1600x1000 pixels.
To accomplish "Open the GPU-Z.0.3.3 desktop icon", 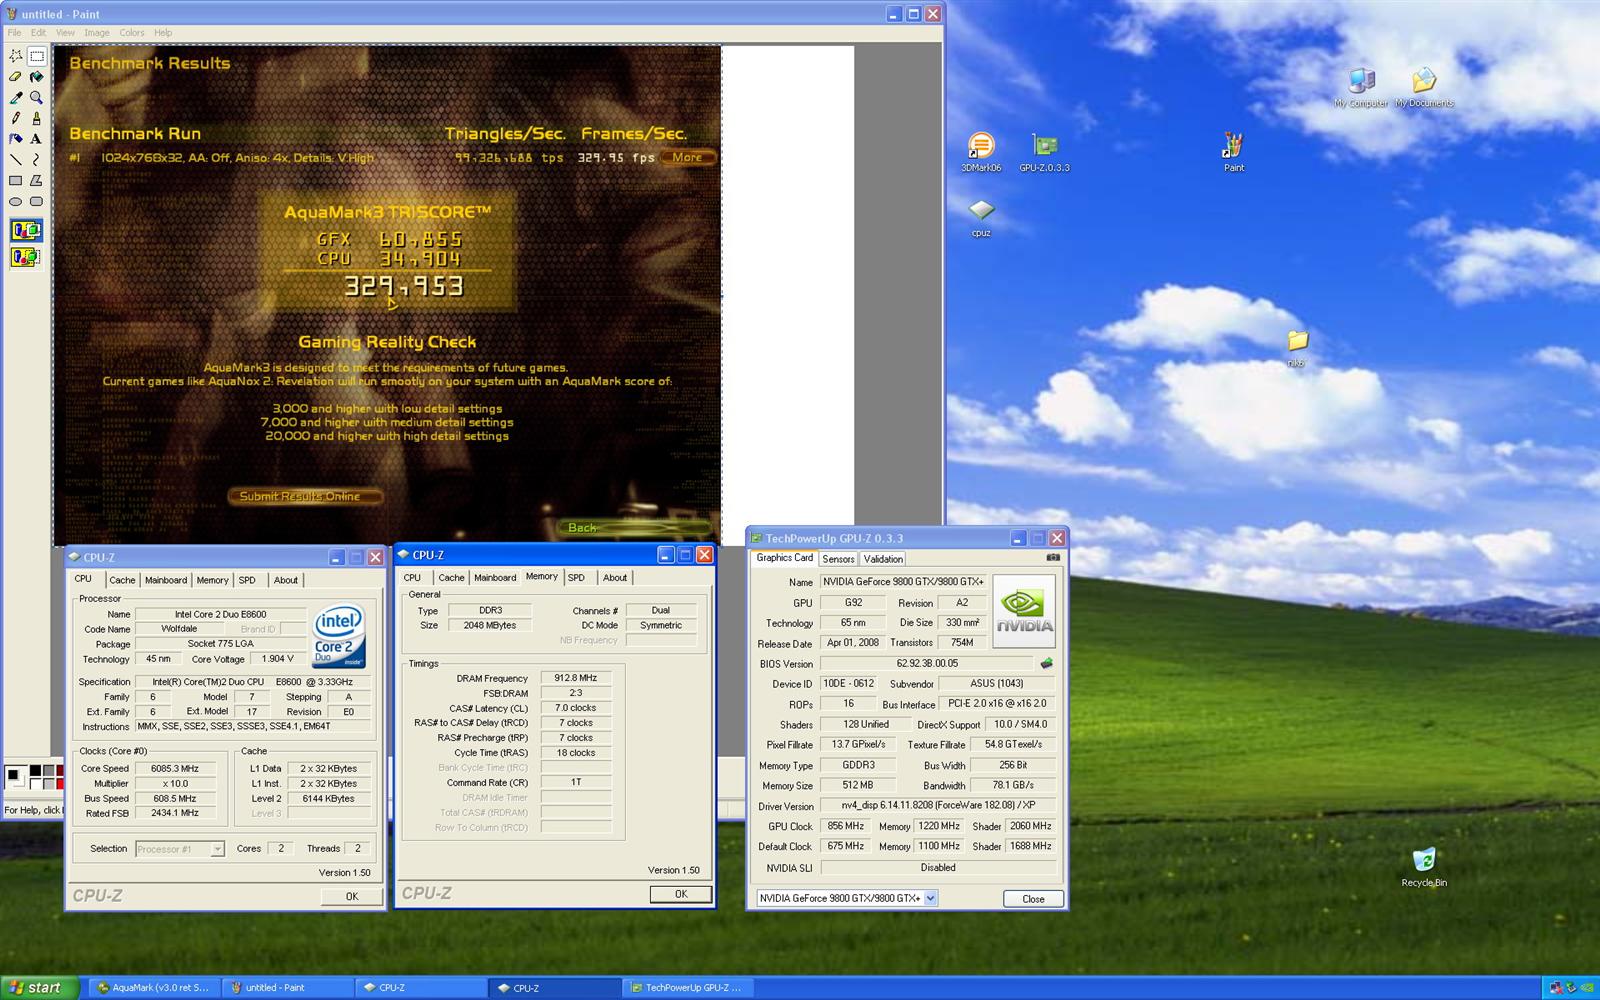I will pos(1045,153).
